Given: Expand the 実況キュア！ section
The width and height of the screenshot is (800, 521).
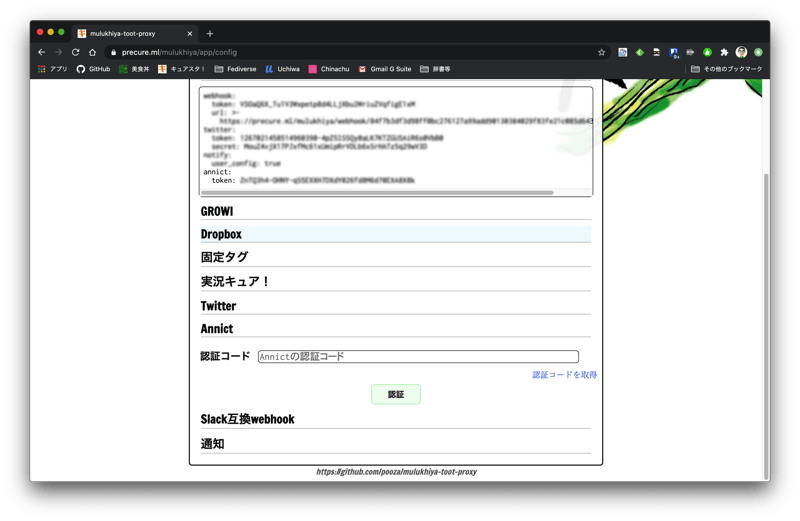Looking at the screenshot, I should (x=235, y=282).
